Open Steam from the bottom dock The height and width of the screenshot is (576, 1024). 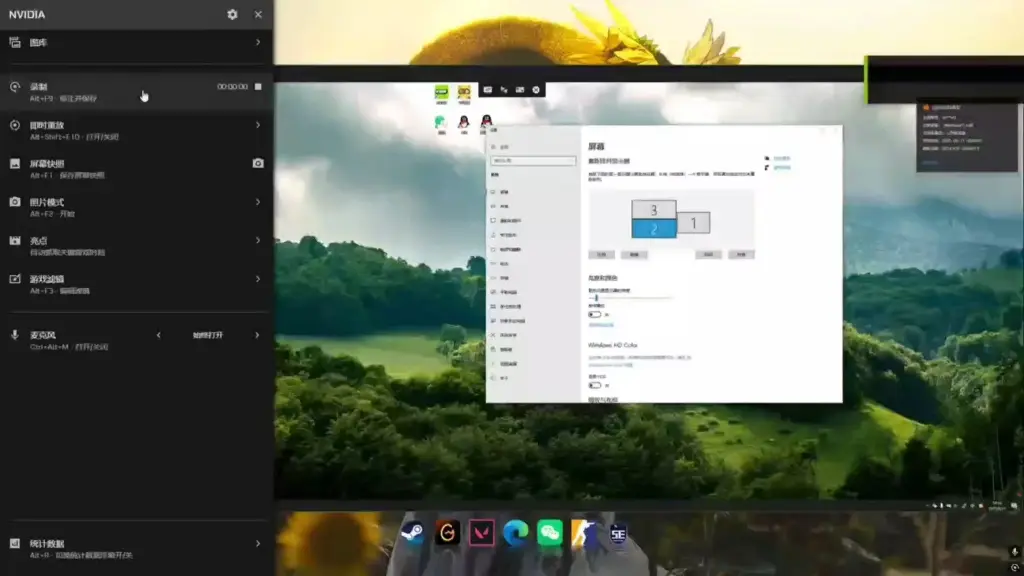click(x=412, y=534)
